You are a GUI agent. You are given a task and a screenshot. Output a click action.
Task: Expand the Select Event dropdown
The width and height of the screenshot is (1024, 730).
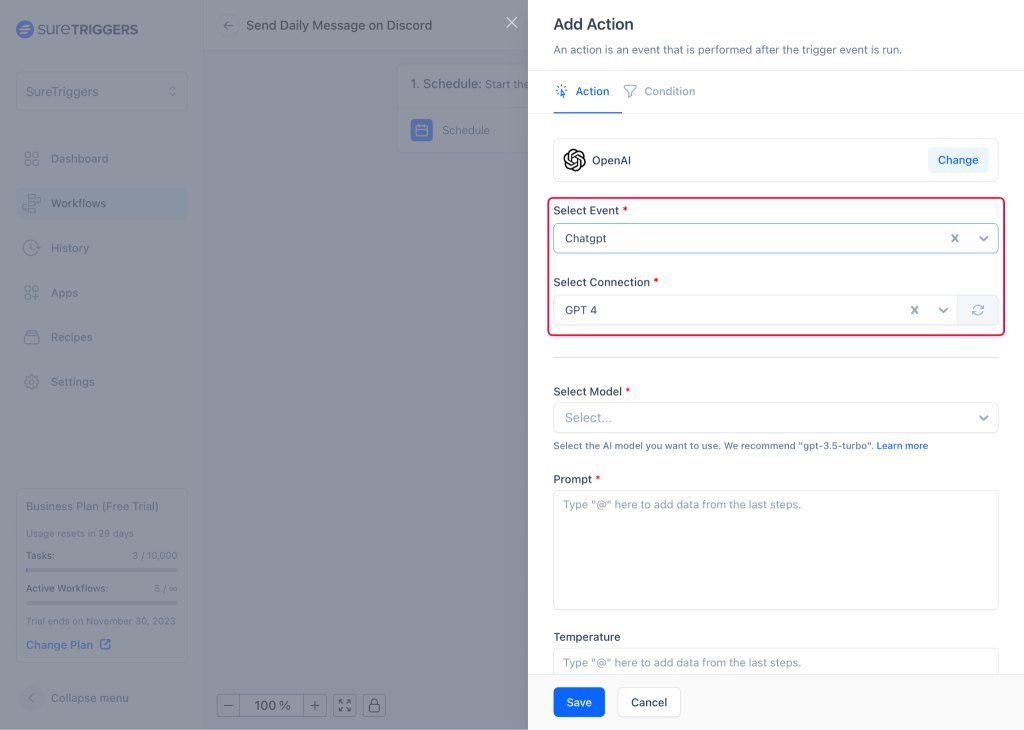(983, 239)
